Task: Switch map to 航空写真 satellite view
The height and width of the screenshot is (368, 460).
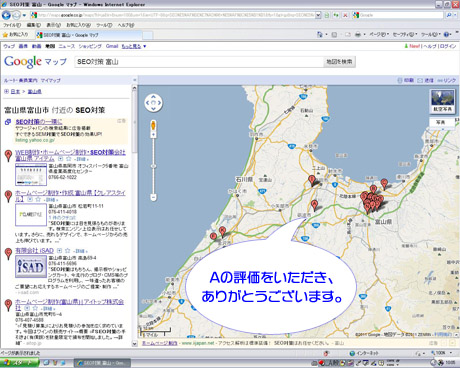Action: click(443, 101)
